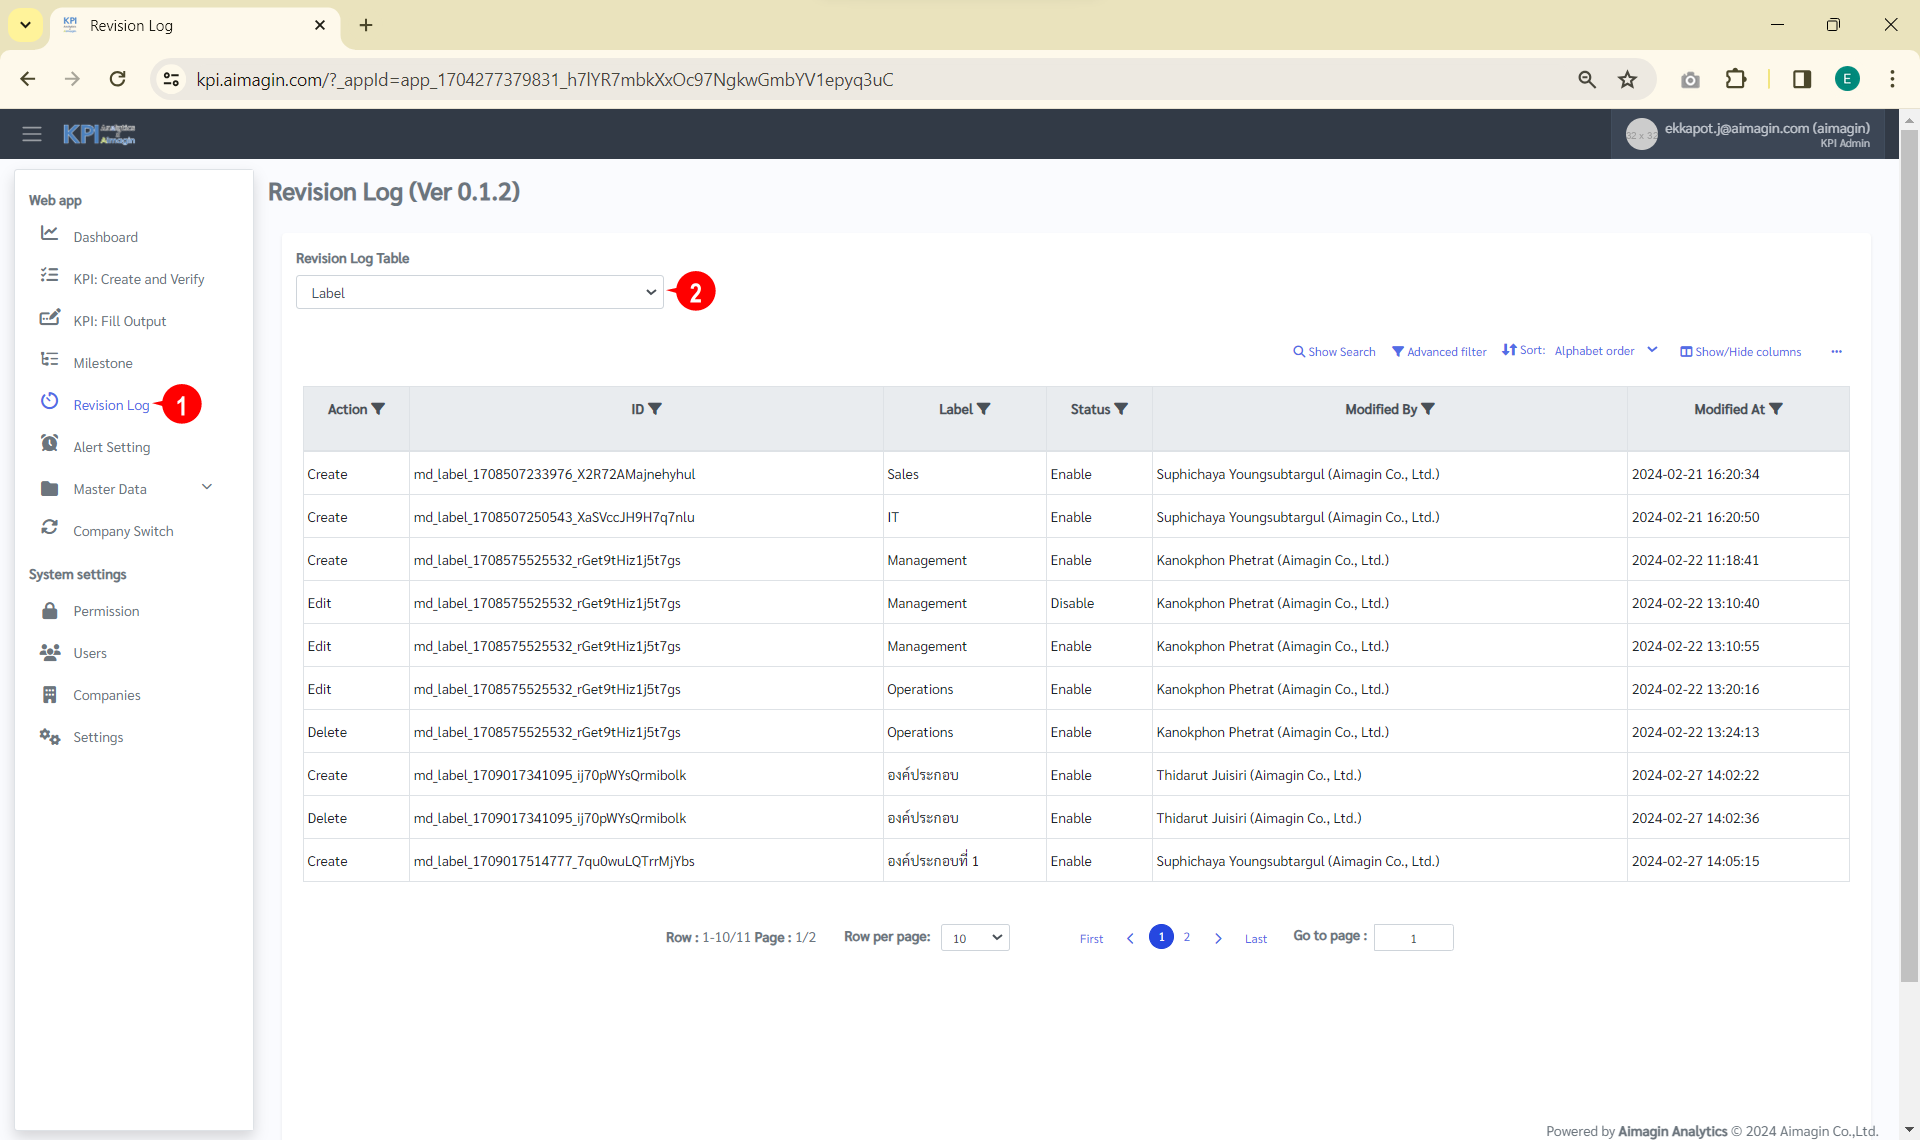Viewport: 1920px width, 1140px height.
Task: Switch to page 2 of results
Action: point(1186,937)
